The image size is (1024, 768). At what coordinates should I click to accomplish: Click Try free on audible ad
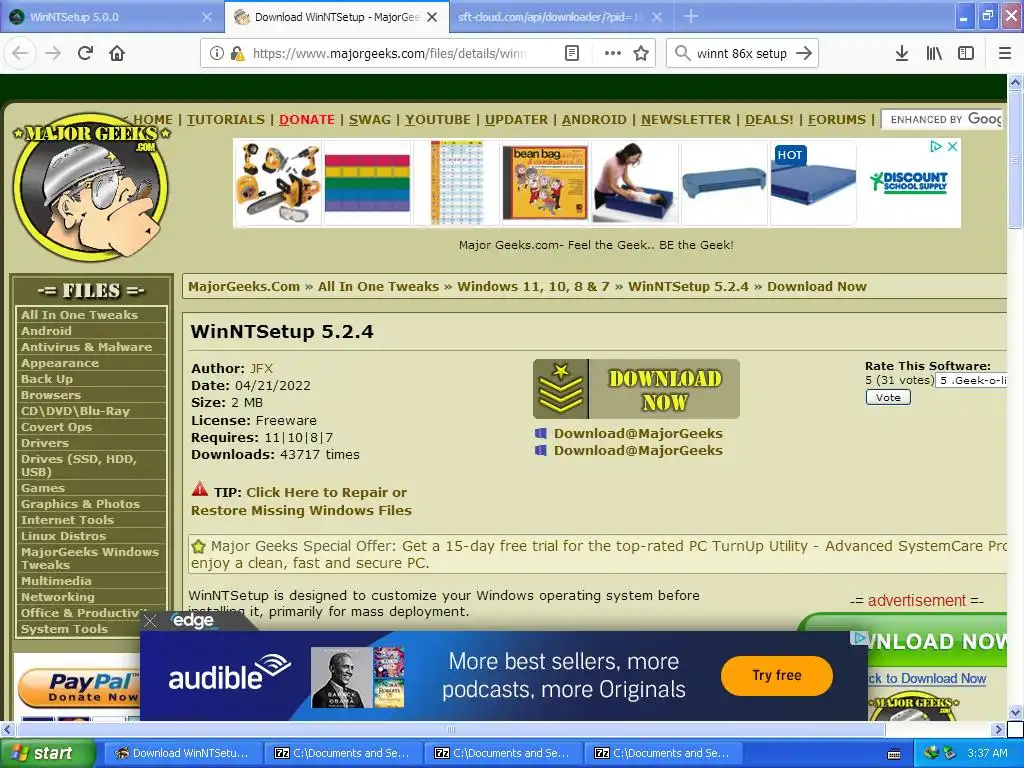tap(776, 675)
